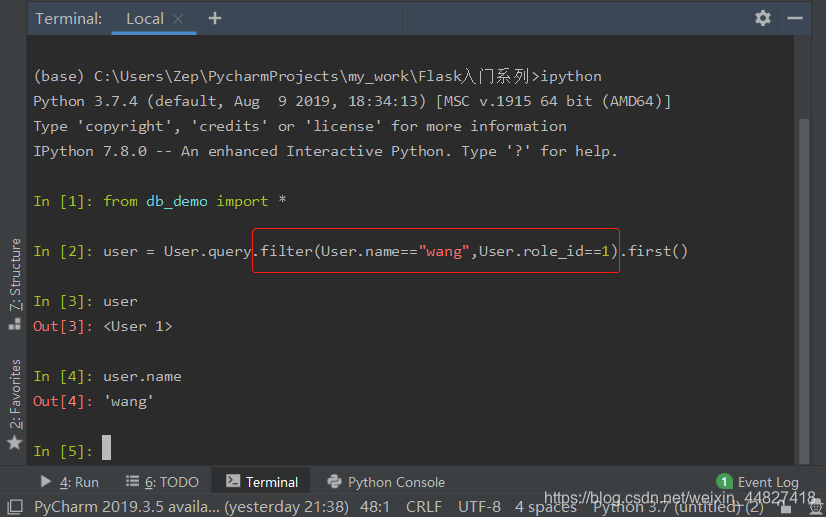The height and width of the screenshot is (517, 826).
Task: Close the Local terminal tab
Action: click(178, 19)
